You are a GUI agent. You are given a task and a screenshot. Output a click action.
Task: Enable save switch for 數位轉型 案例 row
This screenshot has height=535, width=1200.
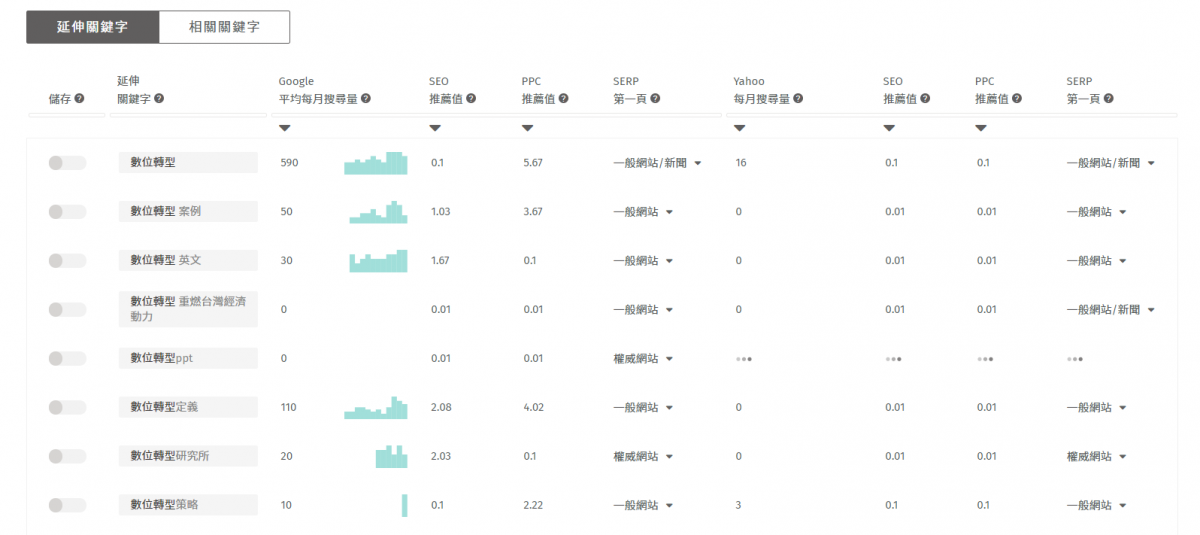[67, 212]
